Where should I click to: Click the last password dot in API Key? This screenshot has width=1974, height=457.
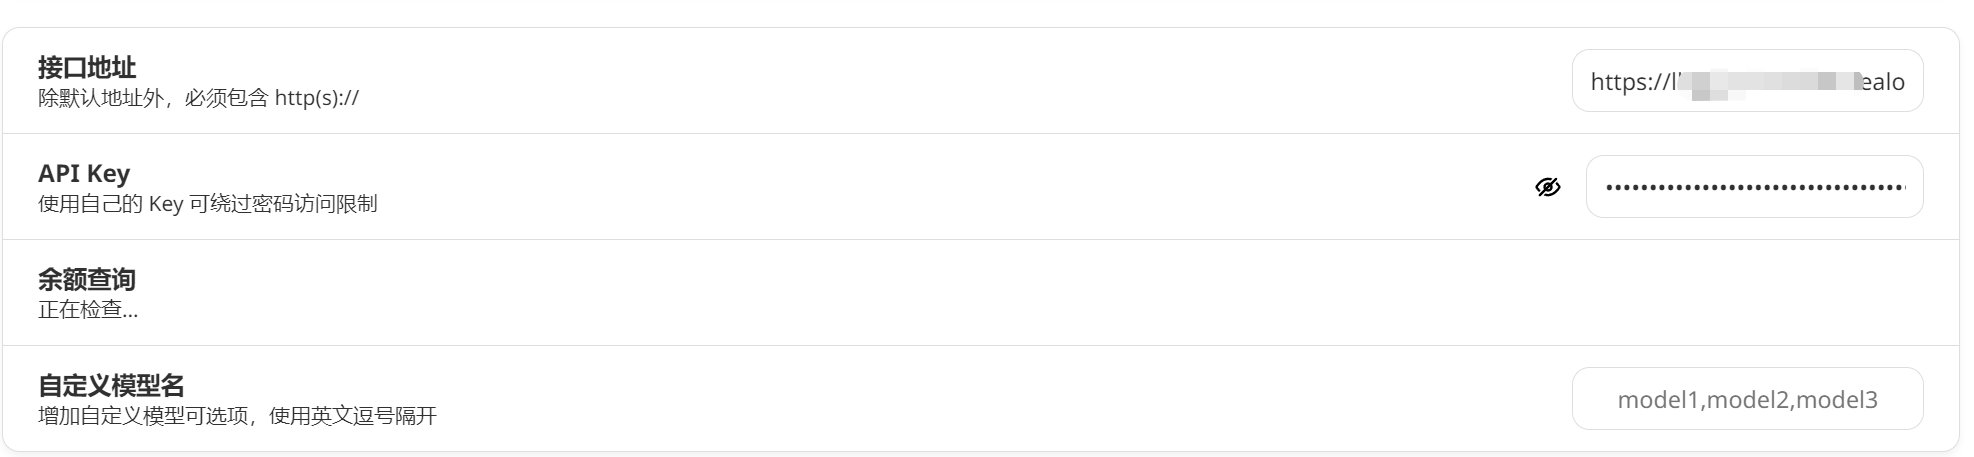pyautogui.click(x=1900, y=187)
